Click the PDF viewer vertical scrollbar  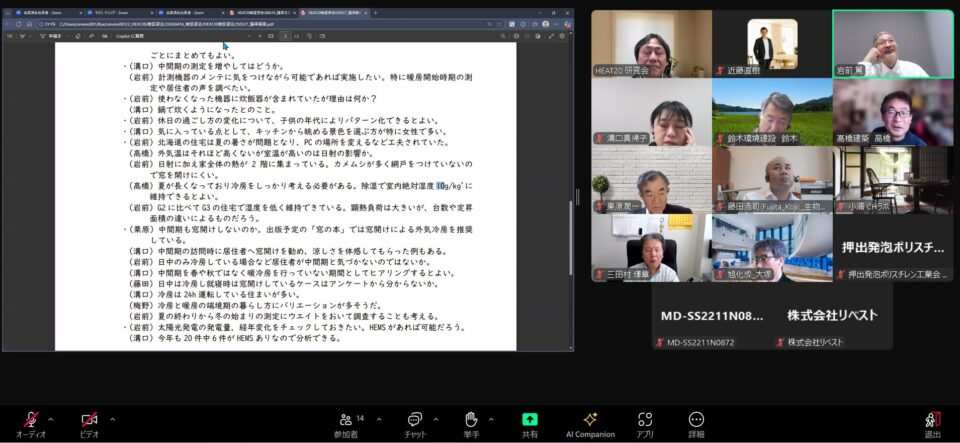click(571, 230)
